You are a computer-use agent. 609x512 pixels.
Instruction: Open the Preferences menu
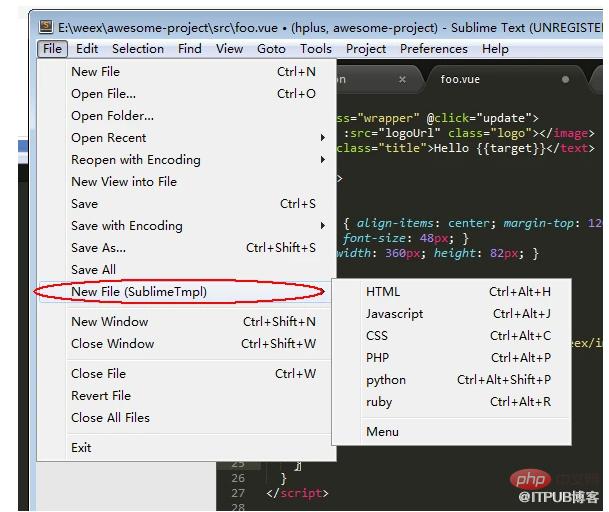434,49
